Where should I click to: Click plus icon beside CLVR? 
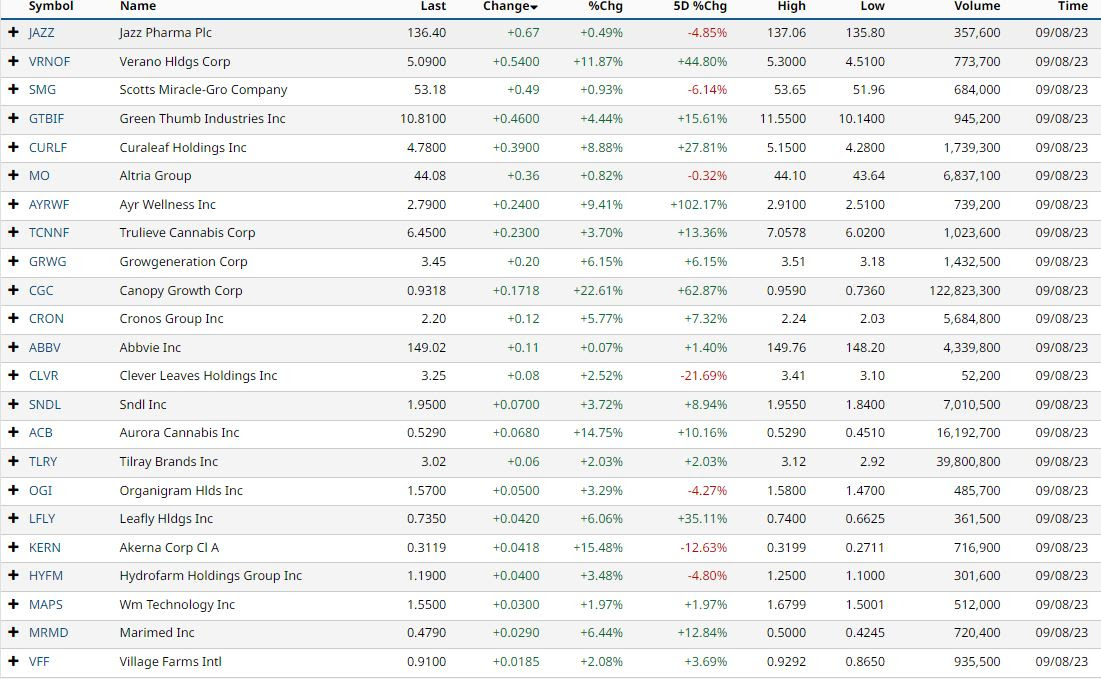[13, 375]
